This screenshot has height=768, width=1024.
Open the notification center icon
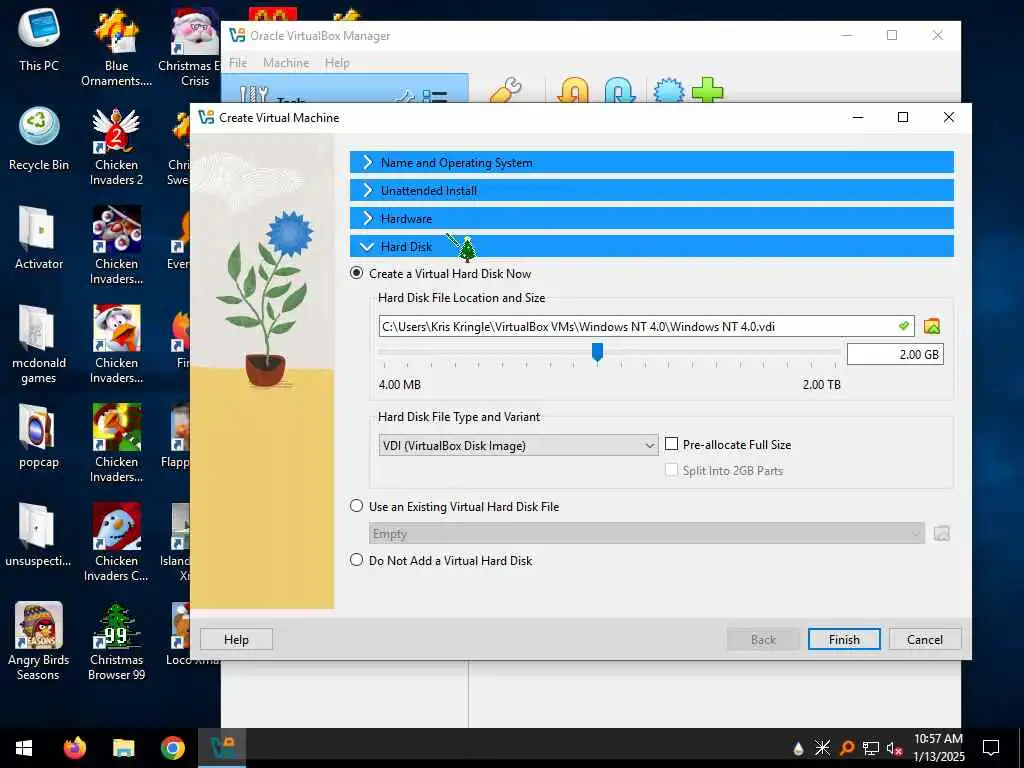(x=991, y=748)
